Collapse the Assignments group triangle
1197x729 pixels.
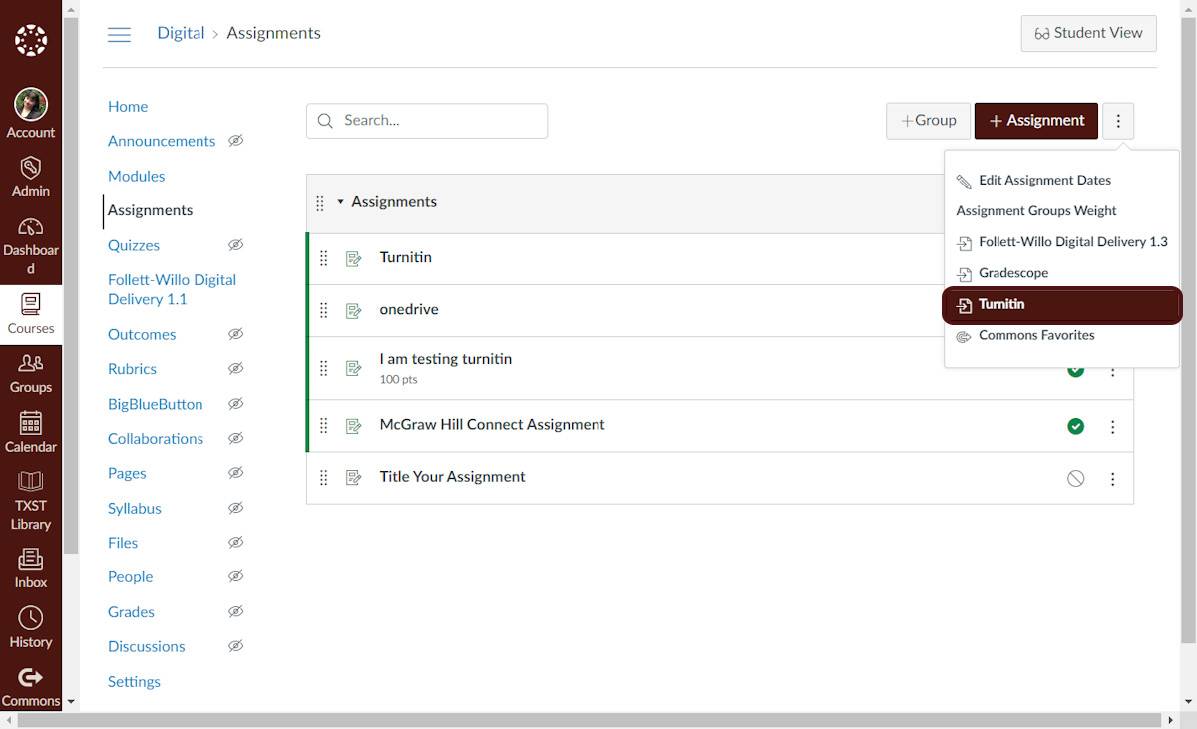(x=340, y=202)
